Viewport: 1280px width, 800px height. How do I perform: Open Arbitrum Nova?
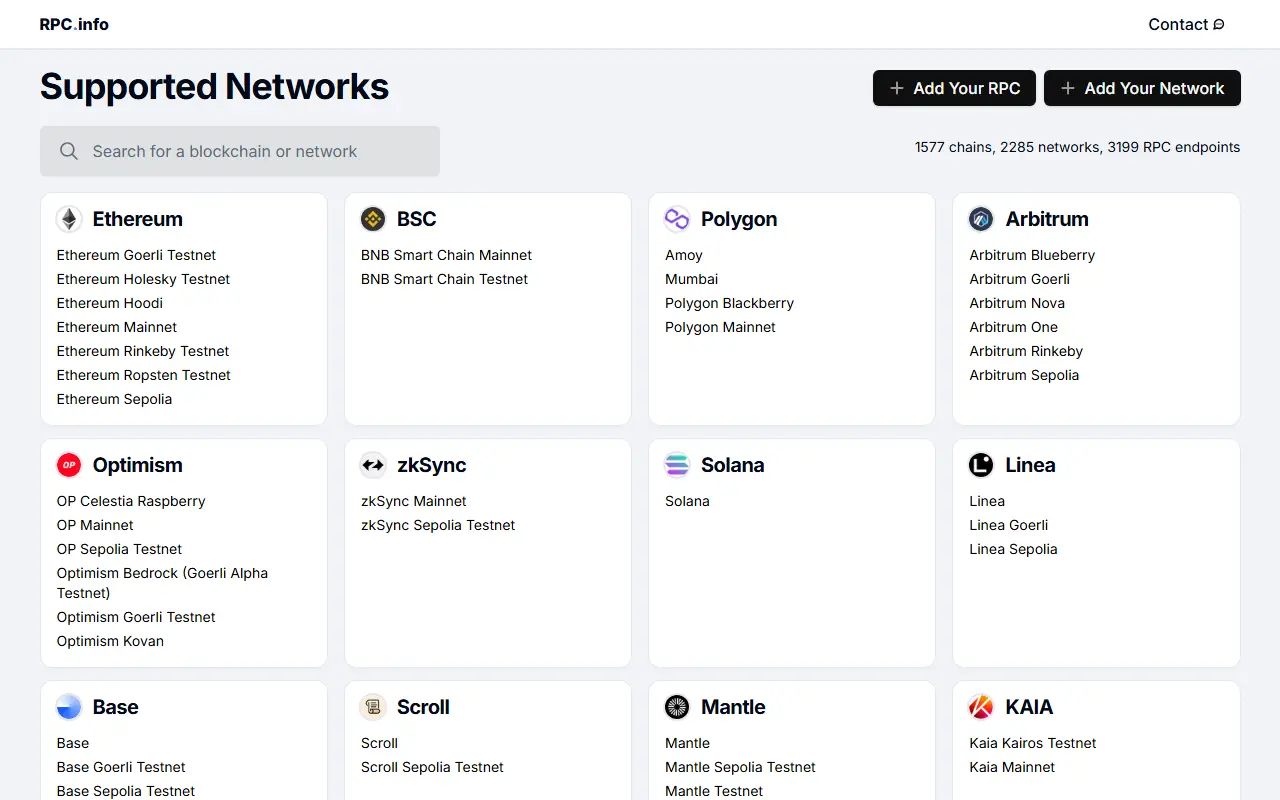click(1017, 303)
